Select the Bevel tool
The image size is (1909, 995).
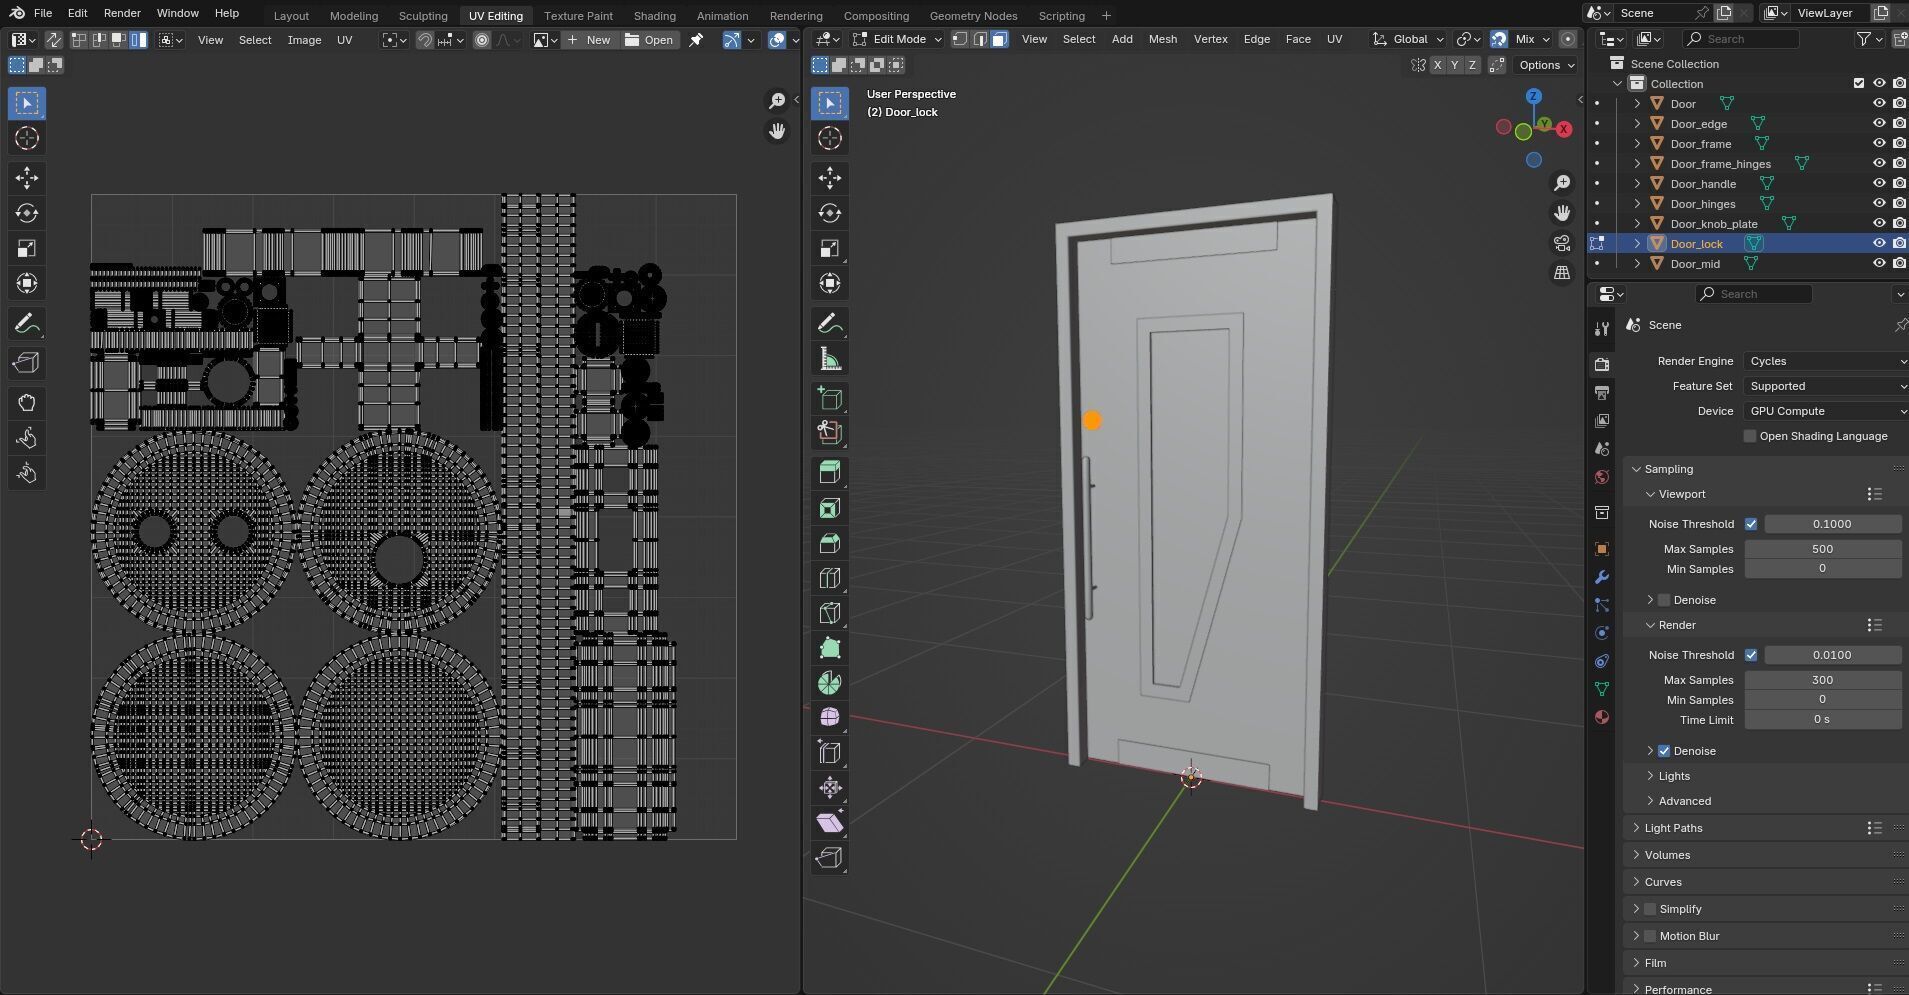(x=829, y=543)
